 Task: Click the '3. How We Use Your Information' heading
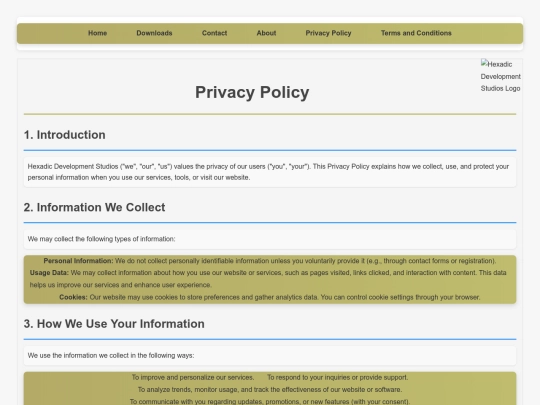tap(114, 324)
